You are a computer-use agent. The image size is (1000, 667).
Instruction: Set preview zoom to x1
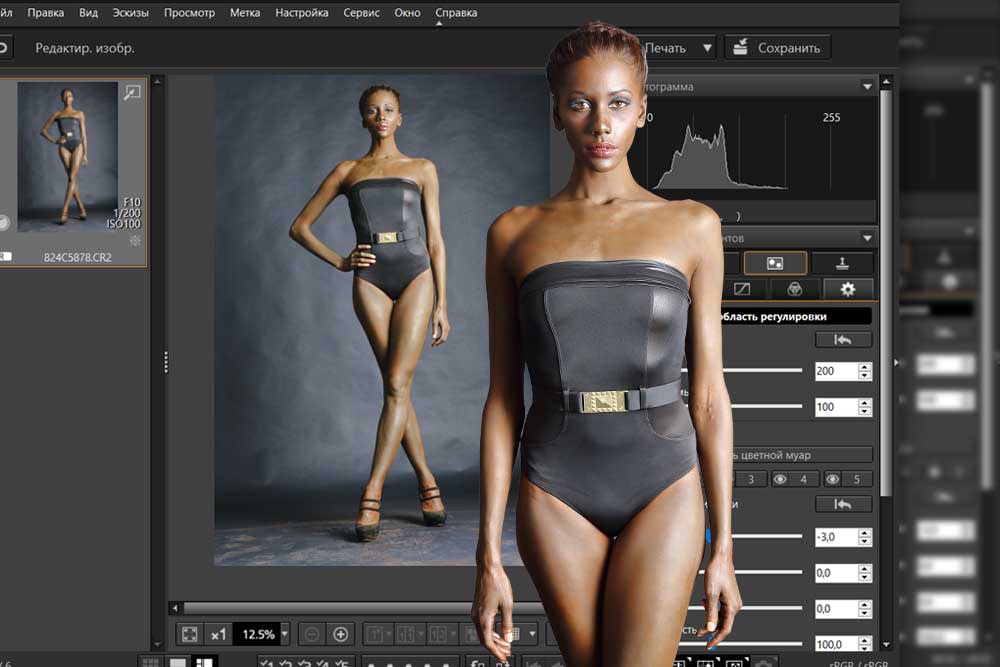point(219,634)
